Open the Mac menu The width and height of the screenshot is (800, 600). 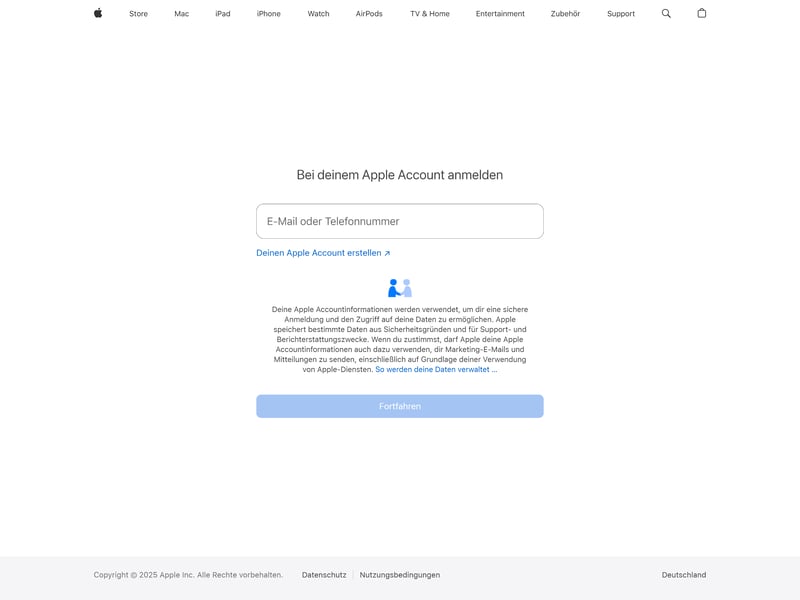182,14
